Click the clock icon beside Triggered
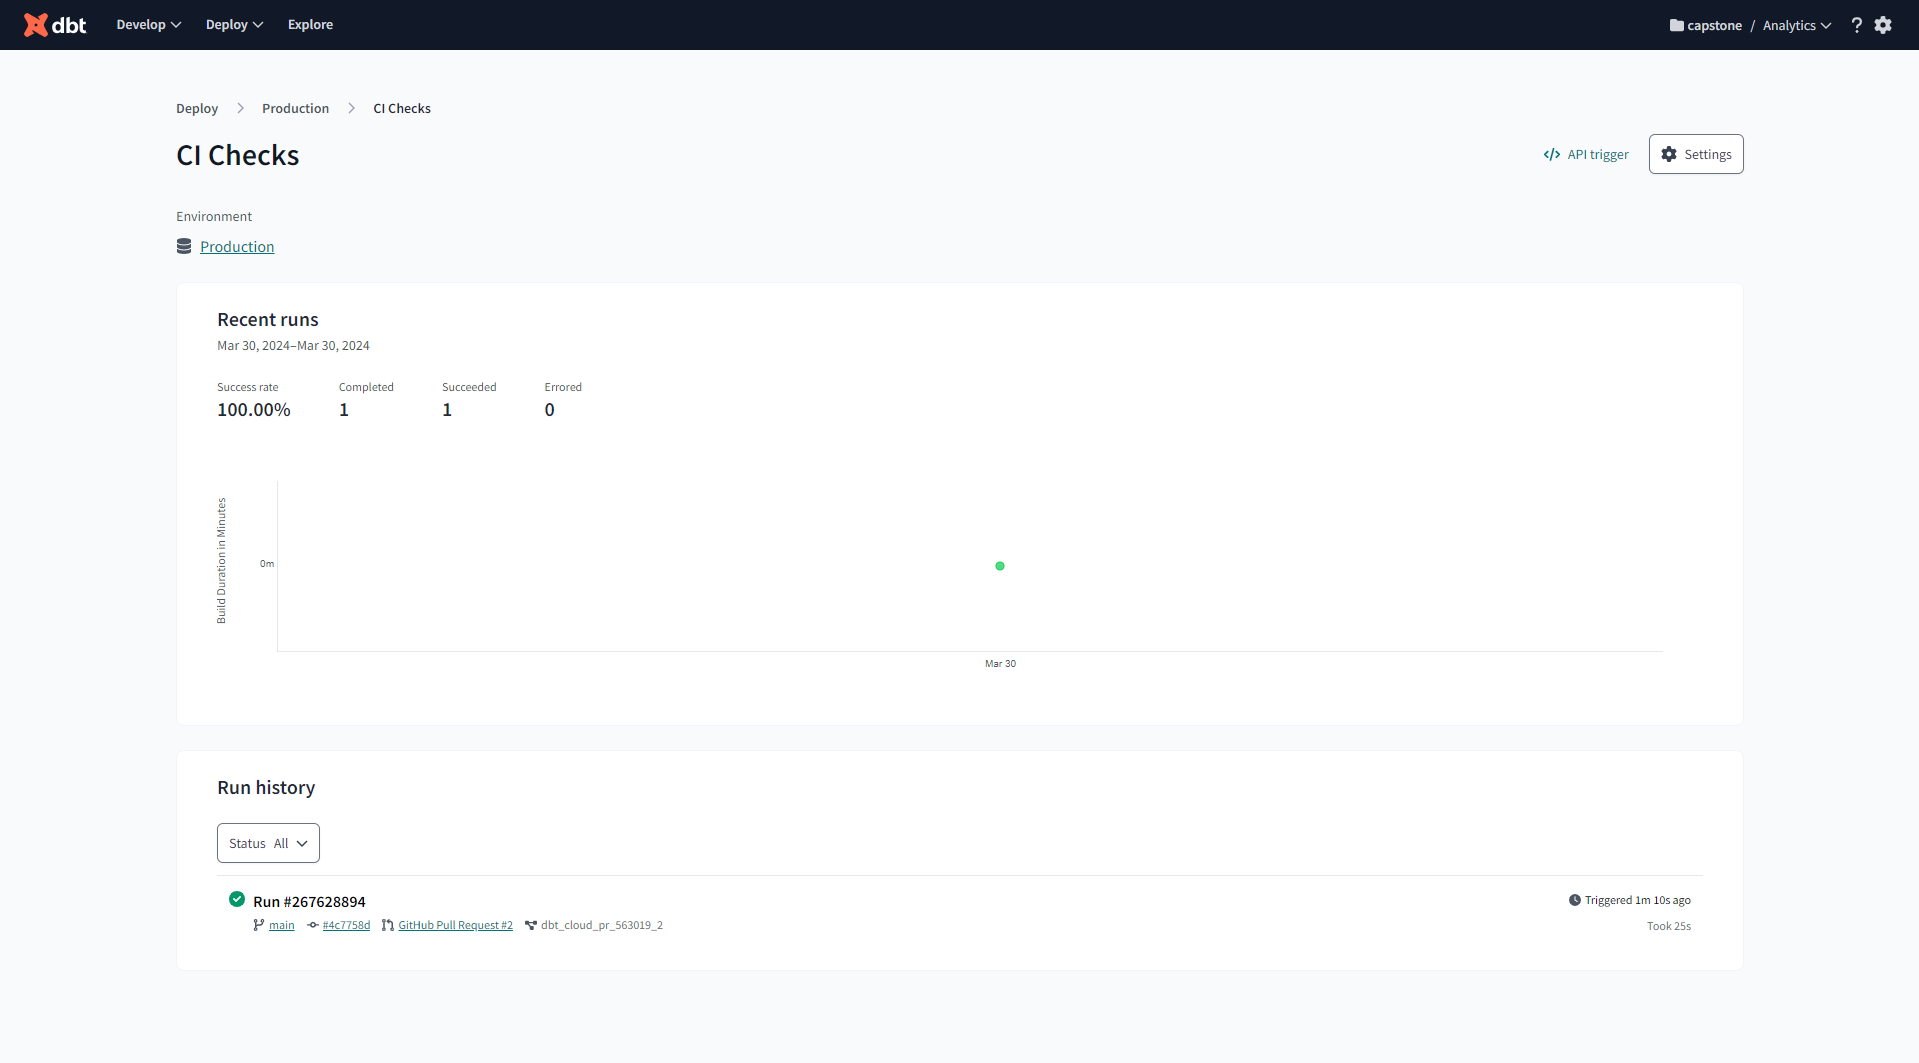 point(1575,900)
